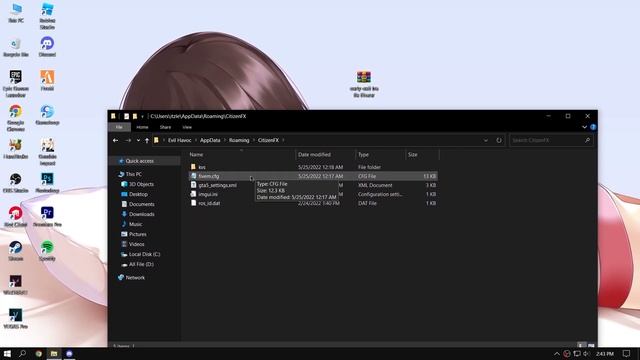Launch Premiere Pro from desktop
The height and width of the screenshot is (360, 640).
point(47,216)
